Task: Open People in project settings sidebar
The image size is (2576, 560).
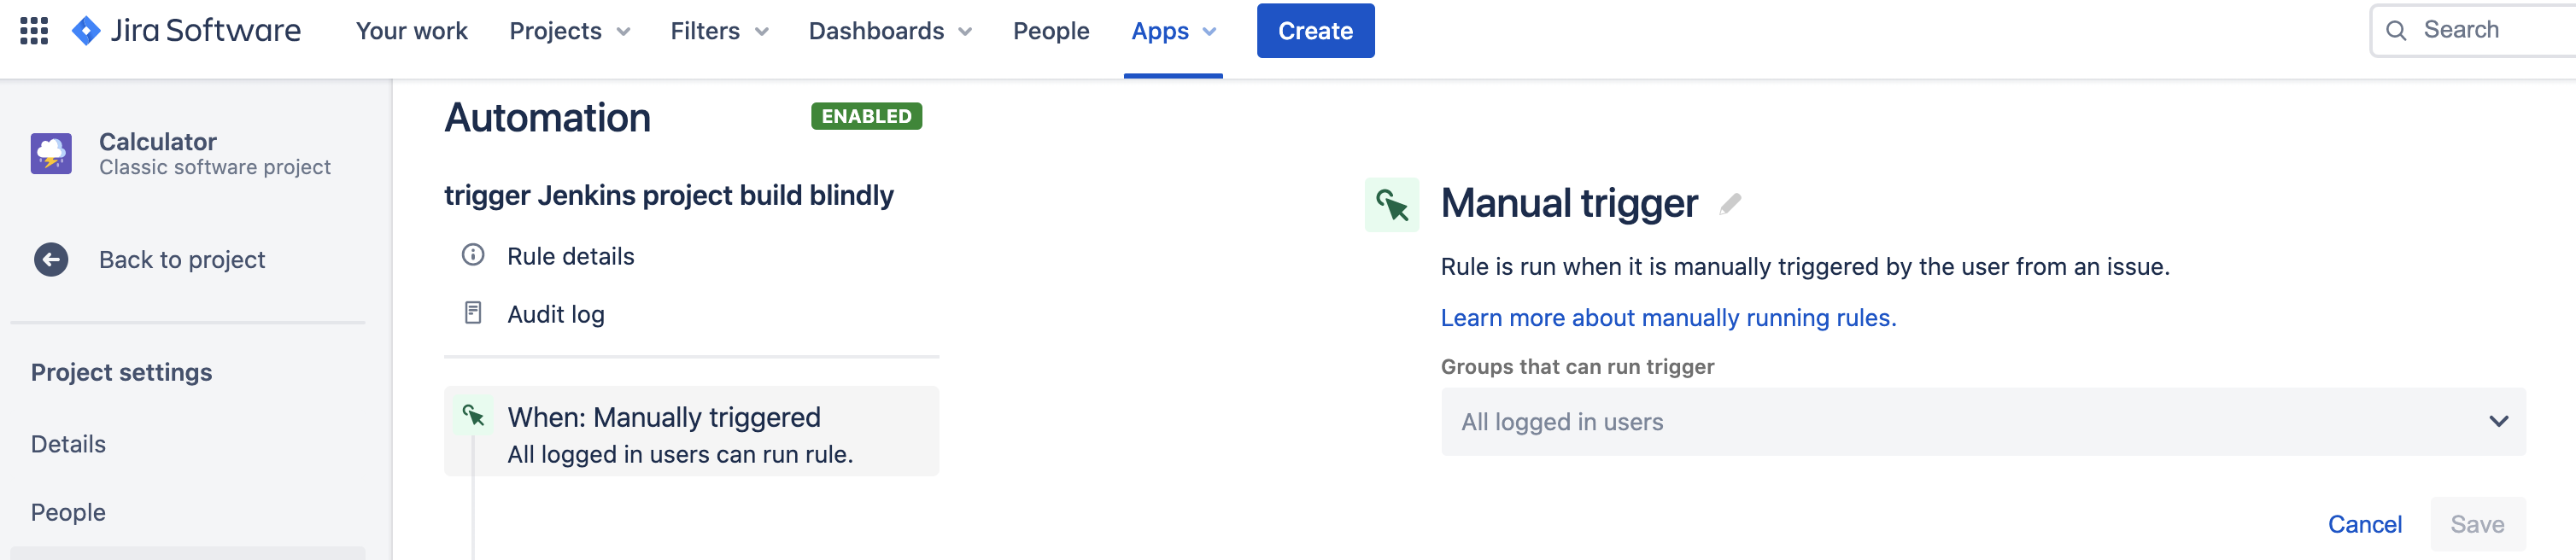Action: (68, 512)
